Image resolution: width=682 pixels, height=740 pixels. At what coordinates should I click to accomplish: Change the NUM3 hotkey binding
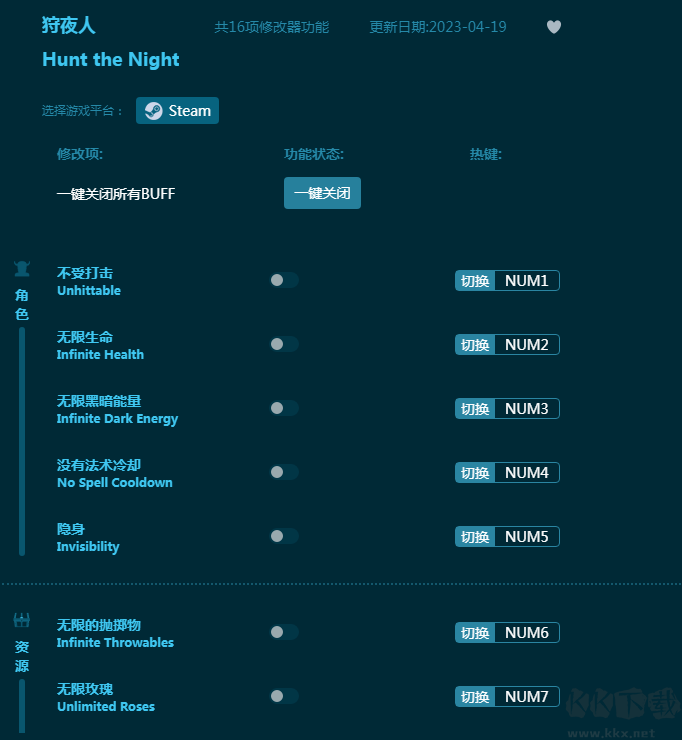[x=527, y=409]
